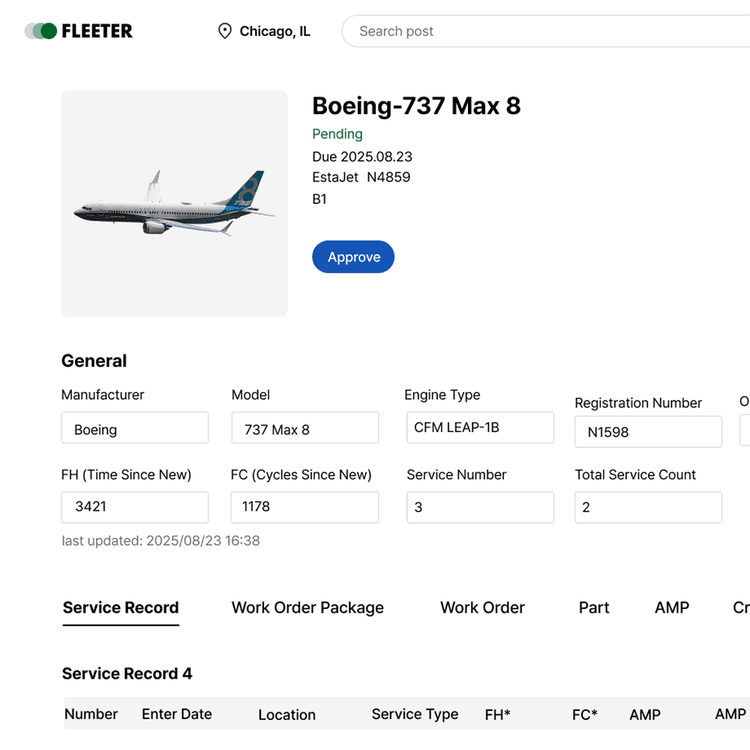Edit the Registration Number field N1598
This screenshot has height=750, width=750.
pyautogui.click(x=648, y=432)
